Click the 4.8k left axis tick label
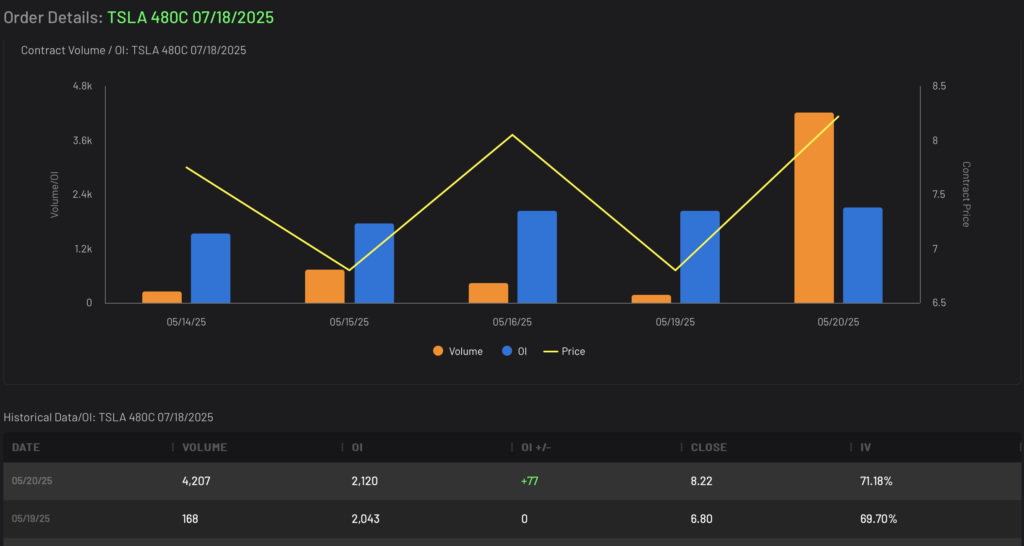Screen dimensions: 1024x546 point(82,86)
